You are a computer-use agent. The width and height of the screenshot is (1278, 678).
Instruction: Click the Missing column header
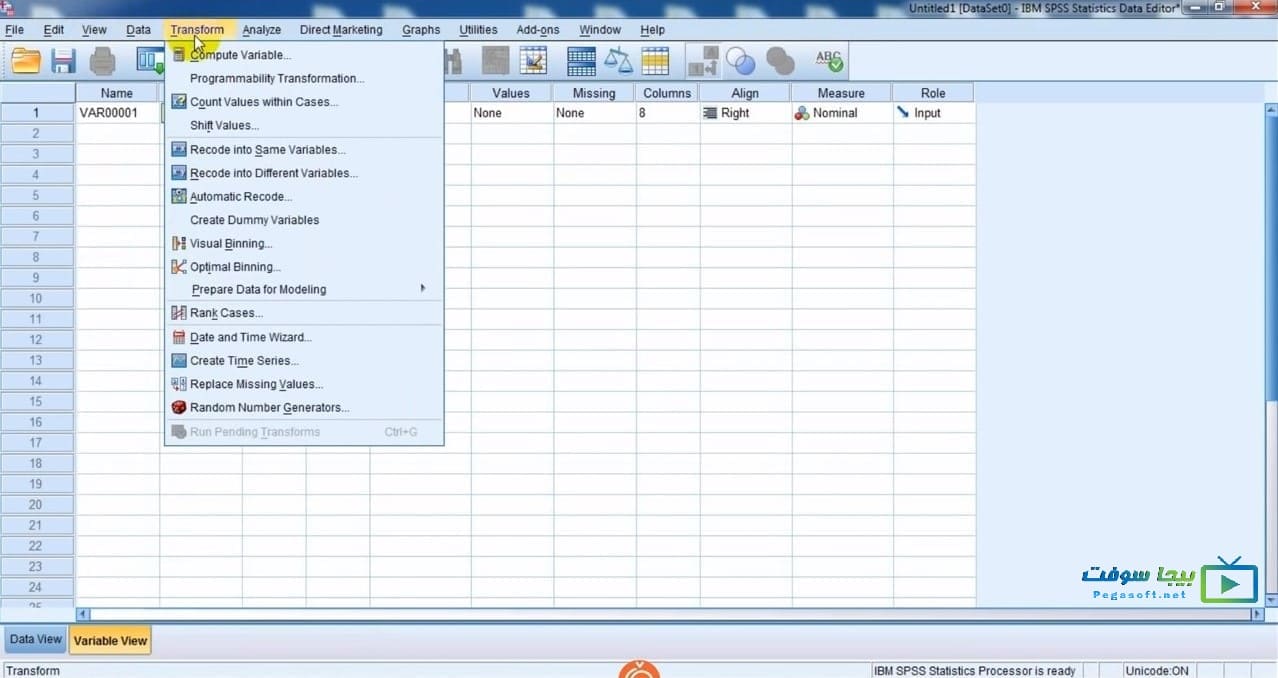594,93
